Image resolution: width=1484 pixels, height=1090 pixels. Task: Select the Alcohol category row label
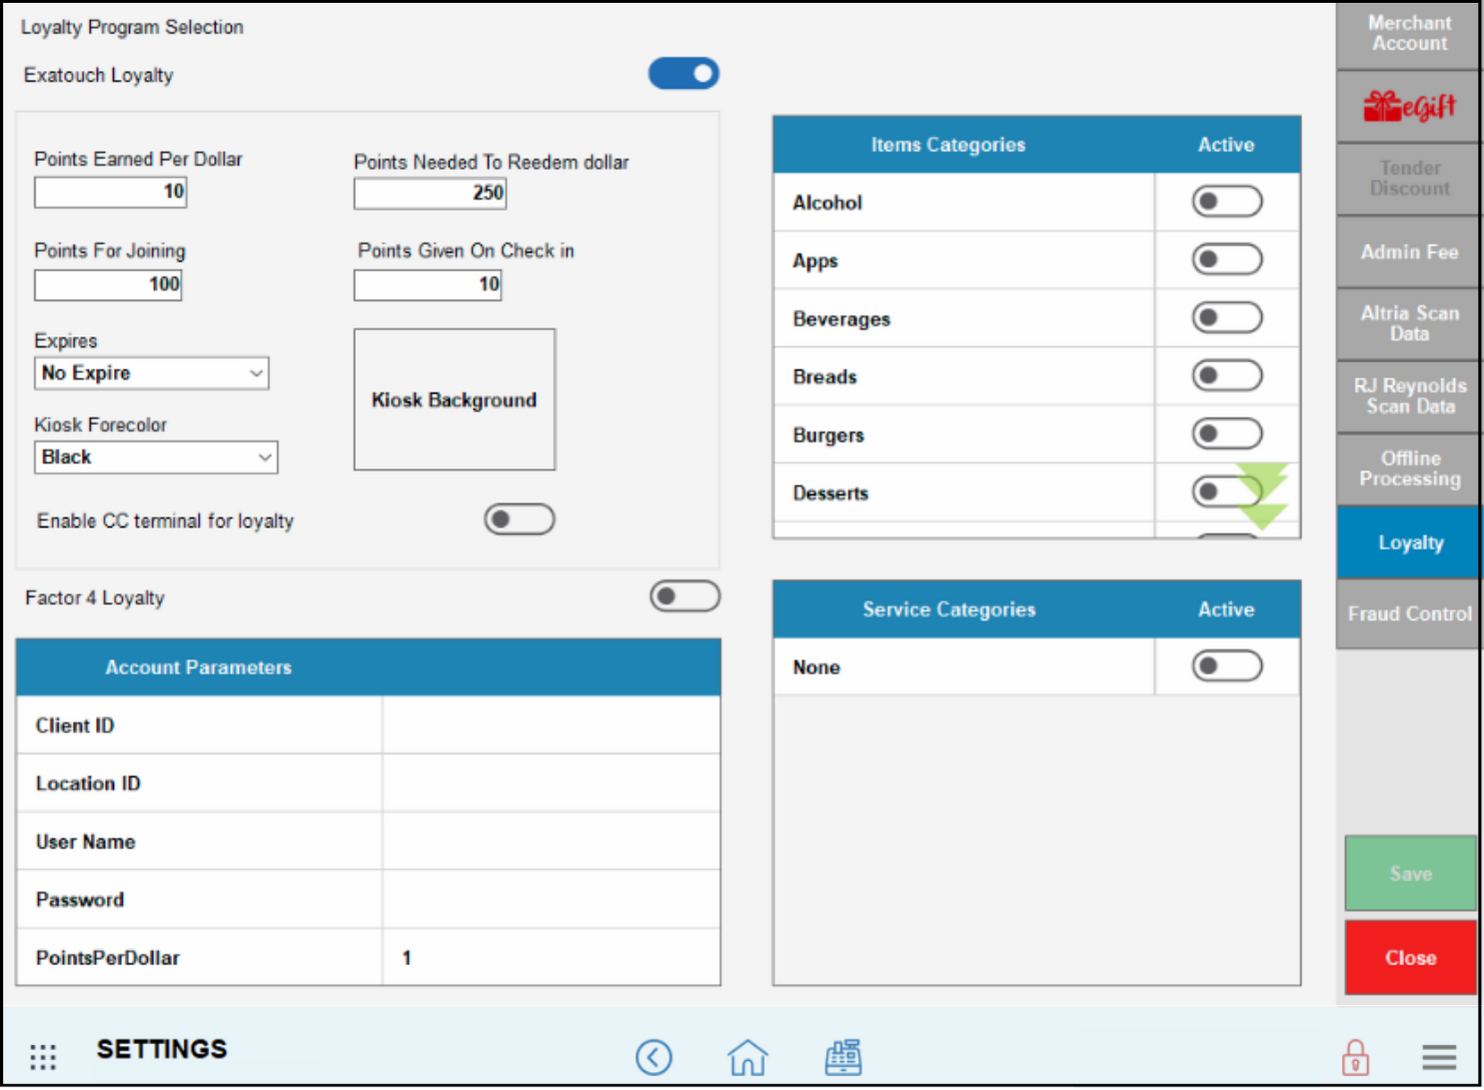(x=827, y=203)
